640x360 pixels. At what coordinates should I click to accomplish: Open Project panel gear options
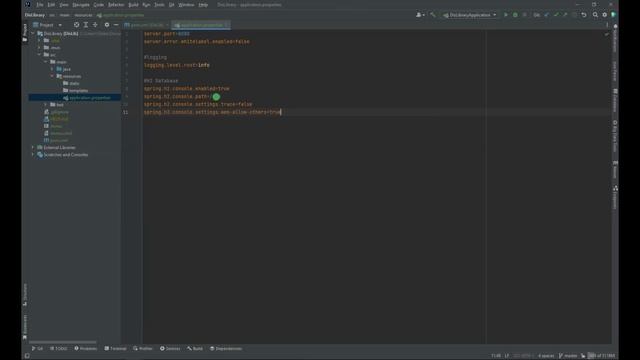tap(107, 25)
